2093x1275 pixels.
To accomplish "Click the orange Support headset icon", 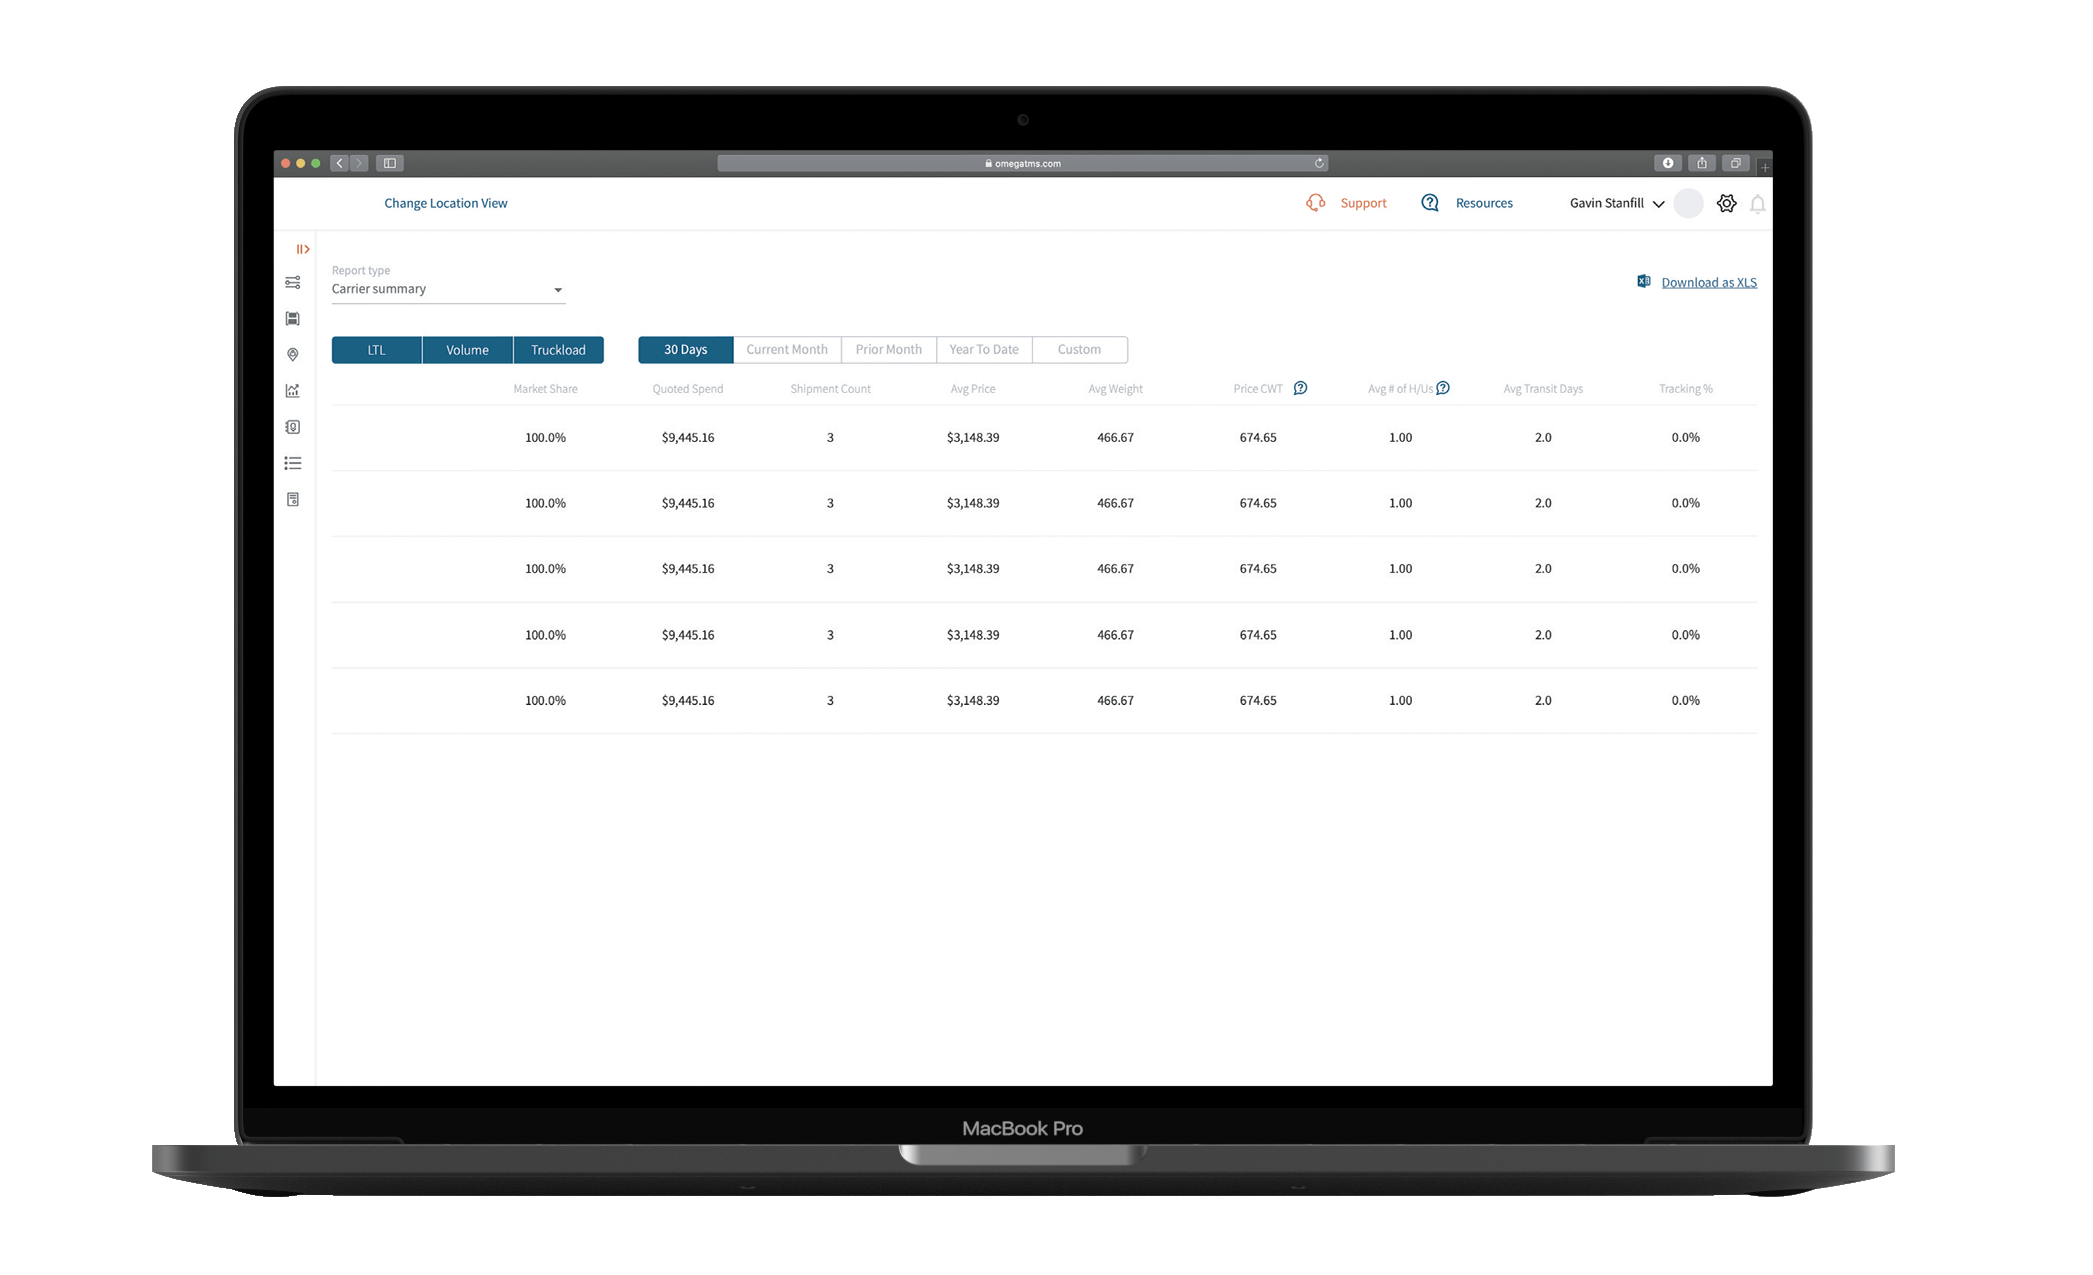I will tap(1316, 203).
